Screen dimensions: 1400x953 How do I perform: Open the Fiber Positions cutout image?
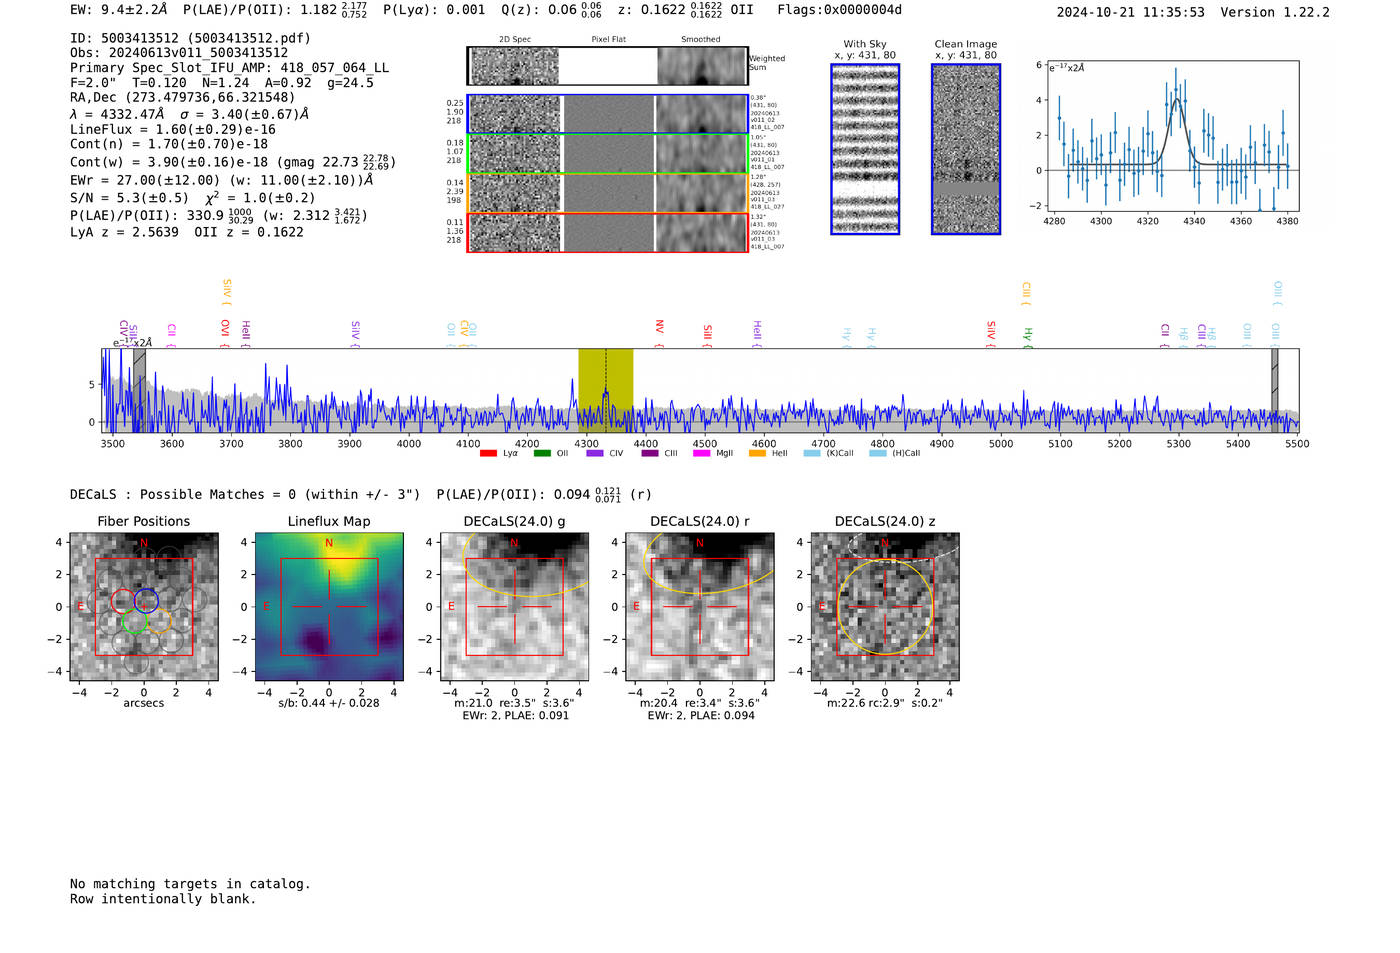tap(144, 607)
